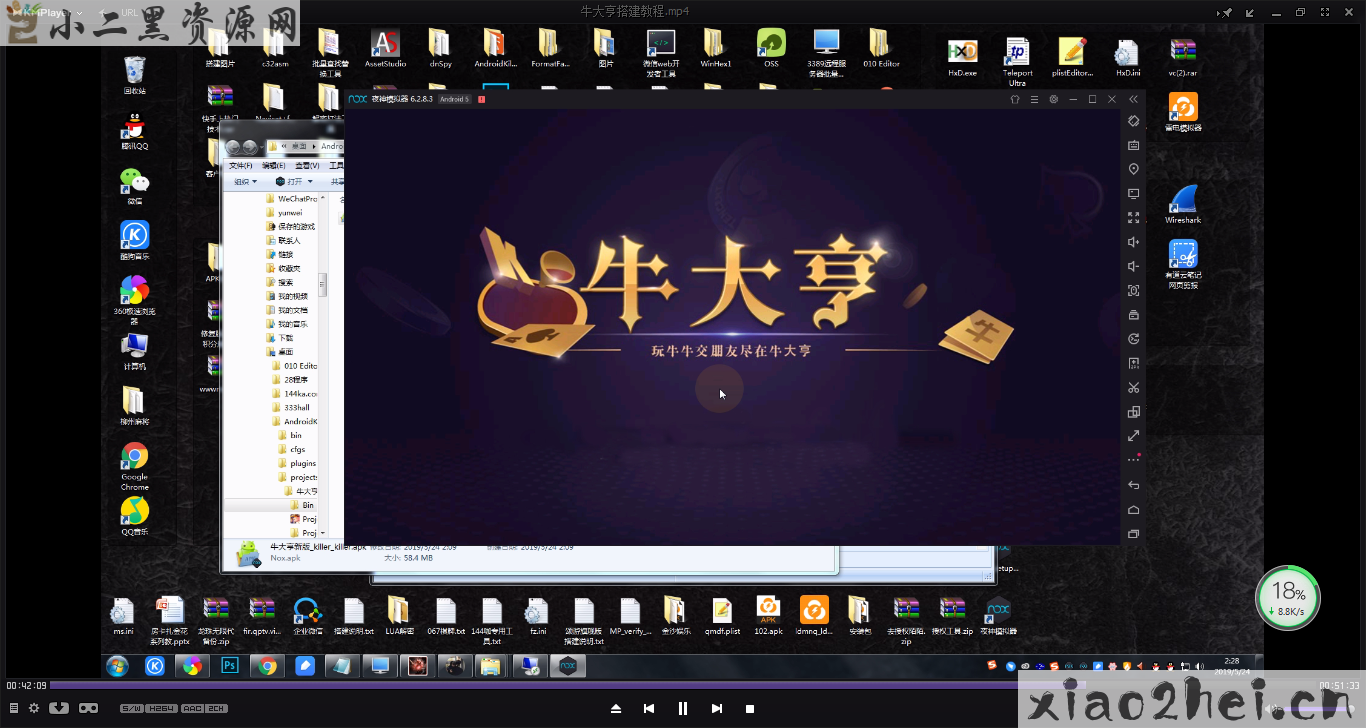Select cfgs folder in Explorer tree
The width and height of the screenshot is (1366, 728).
[291, 449]
